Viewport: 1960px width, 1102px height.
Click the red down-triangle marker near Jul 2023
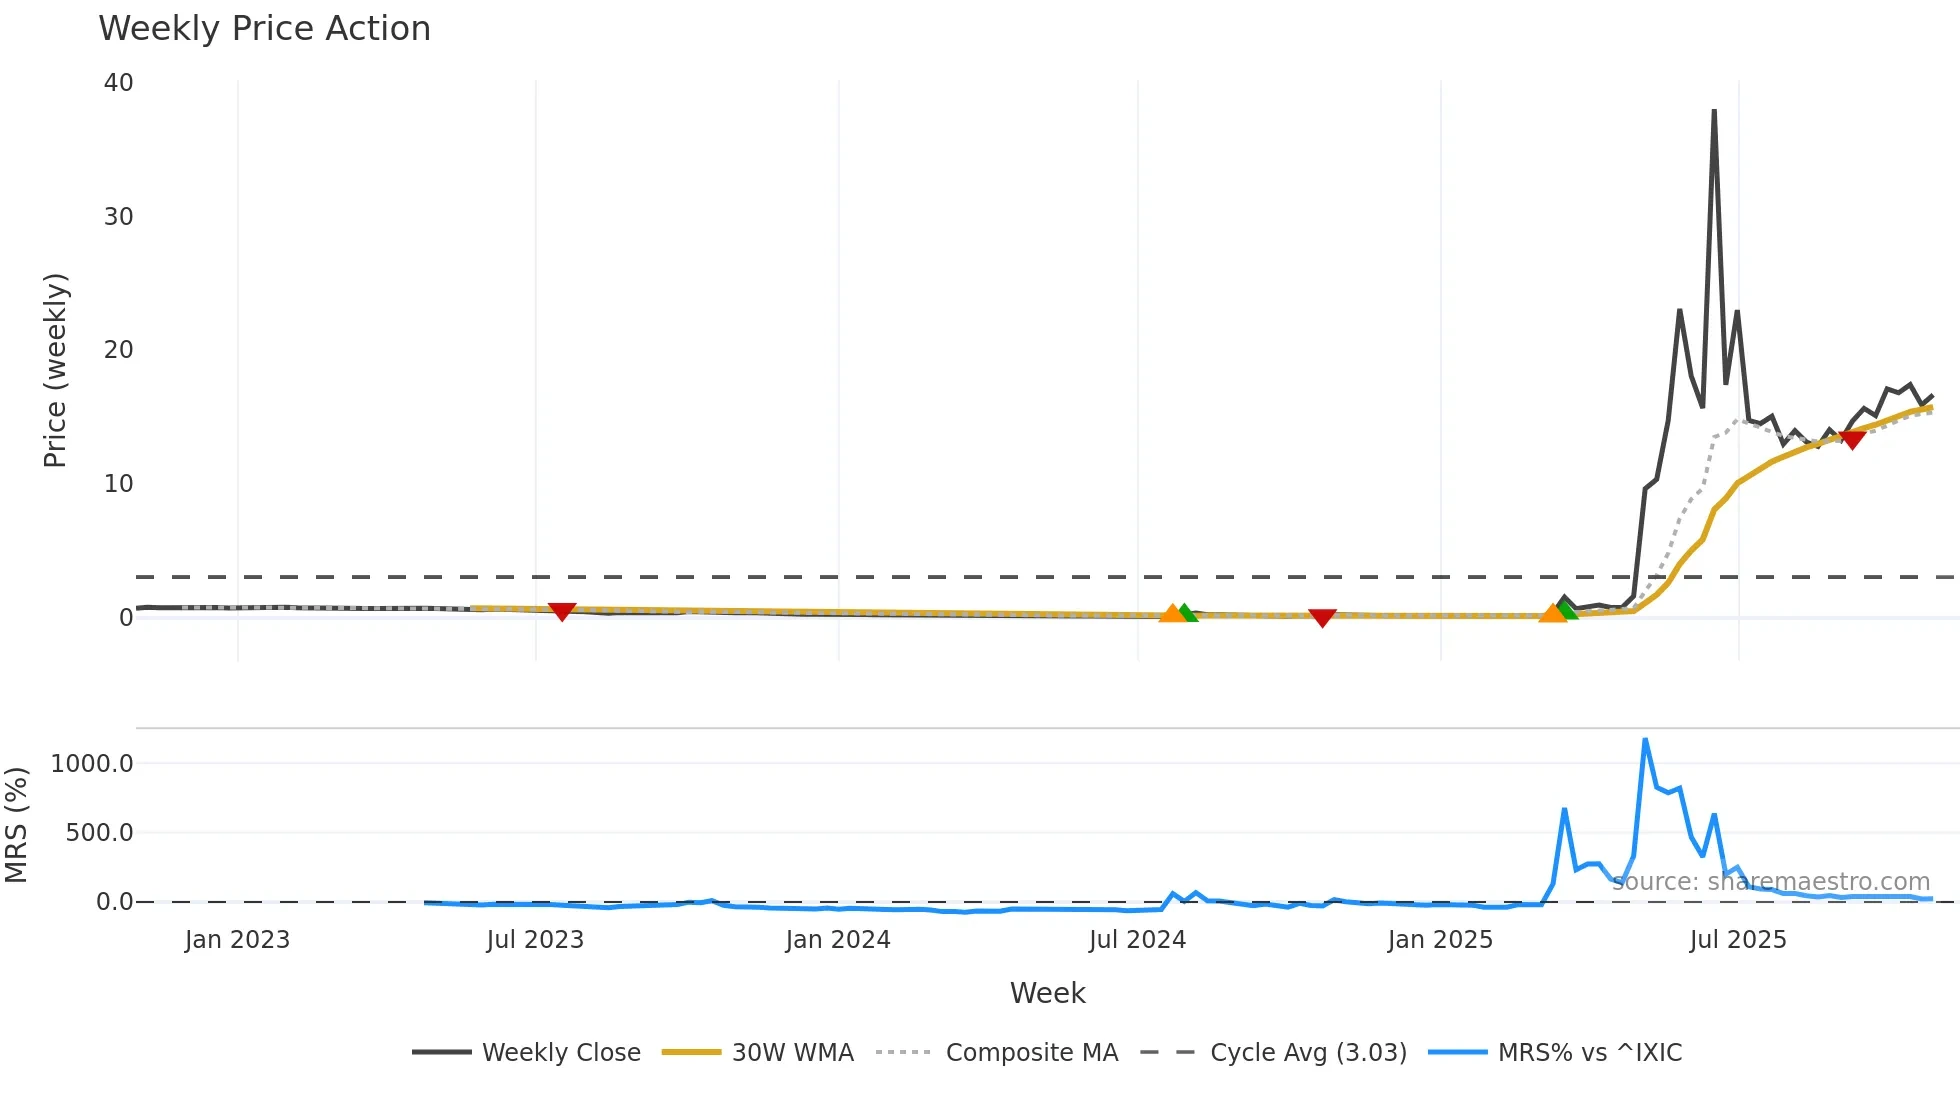(562, 611)
